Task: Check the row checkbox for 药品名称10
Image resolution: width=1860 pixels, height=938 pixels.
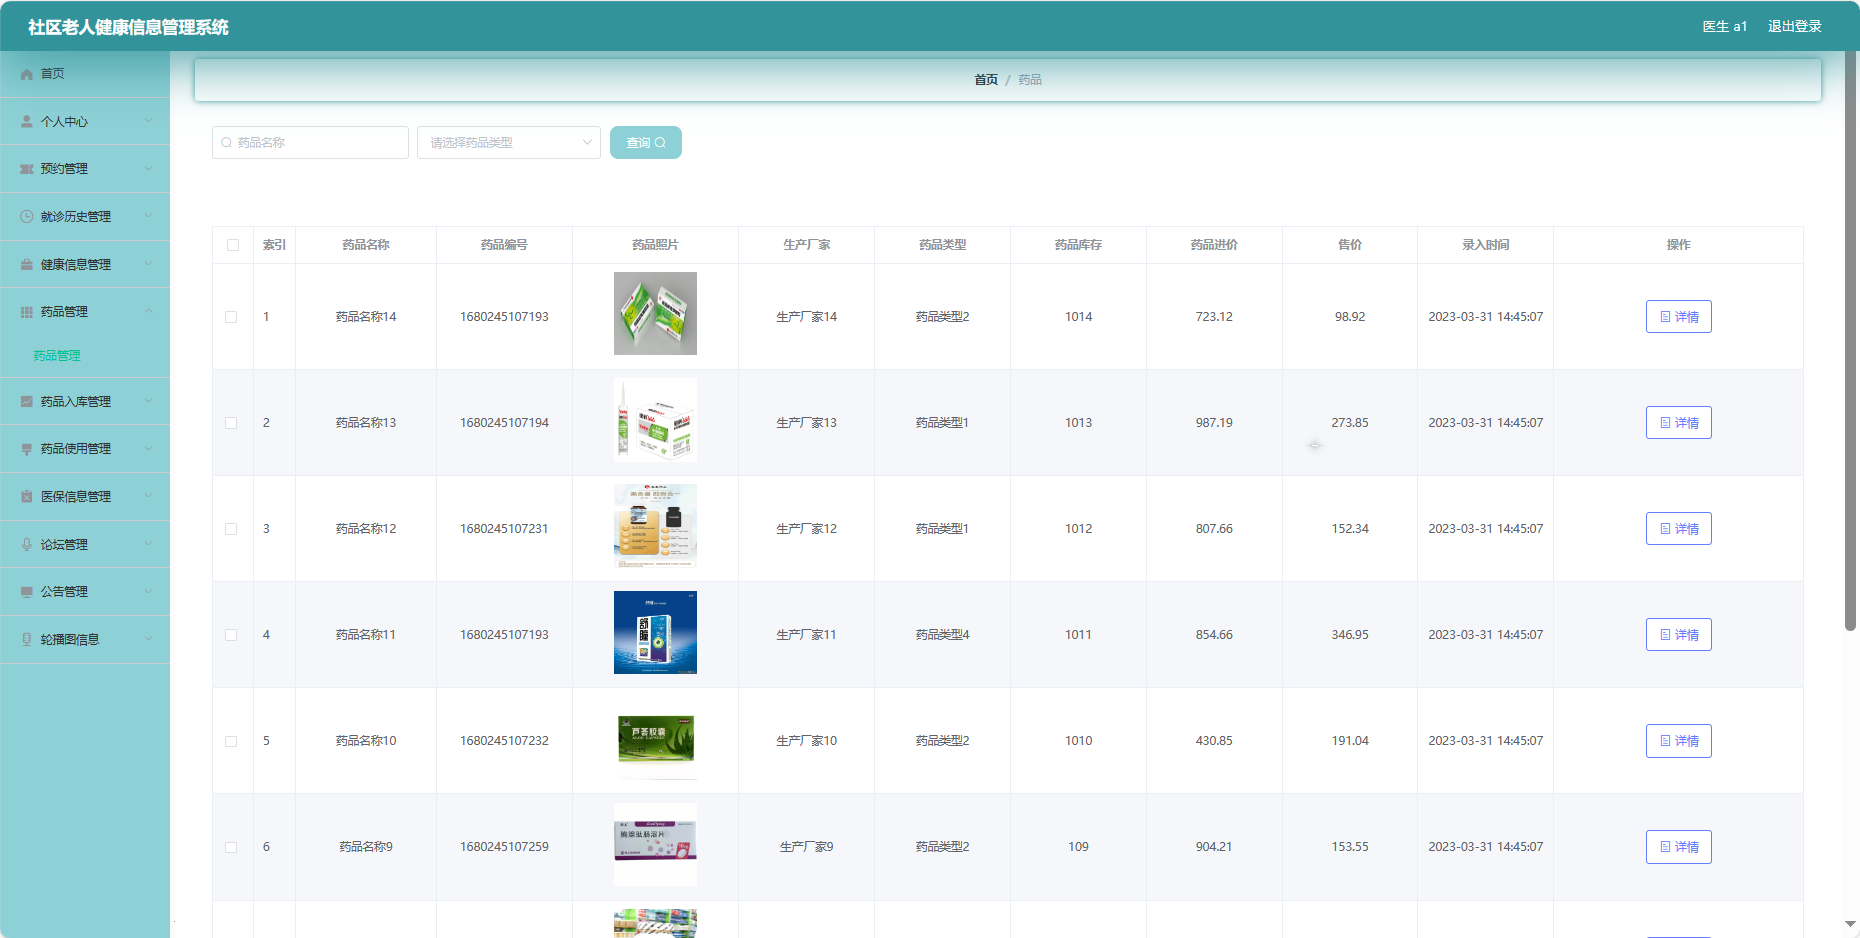Action: [x=231, y=741]
